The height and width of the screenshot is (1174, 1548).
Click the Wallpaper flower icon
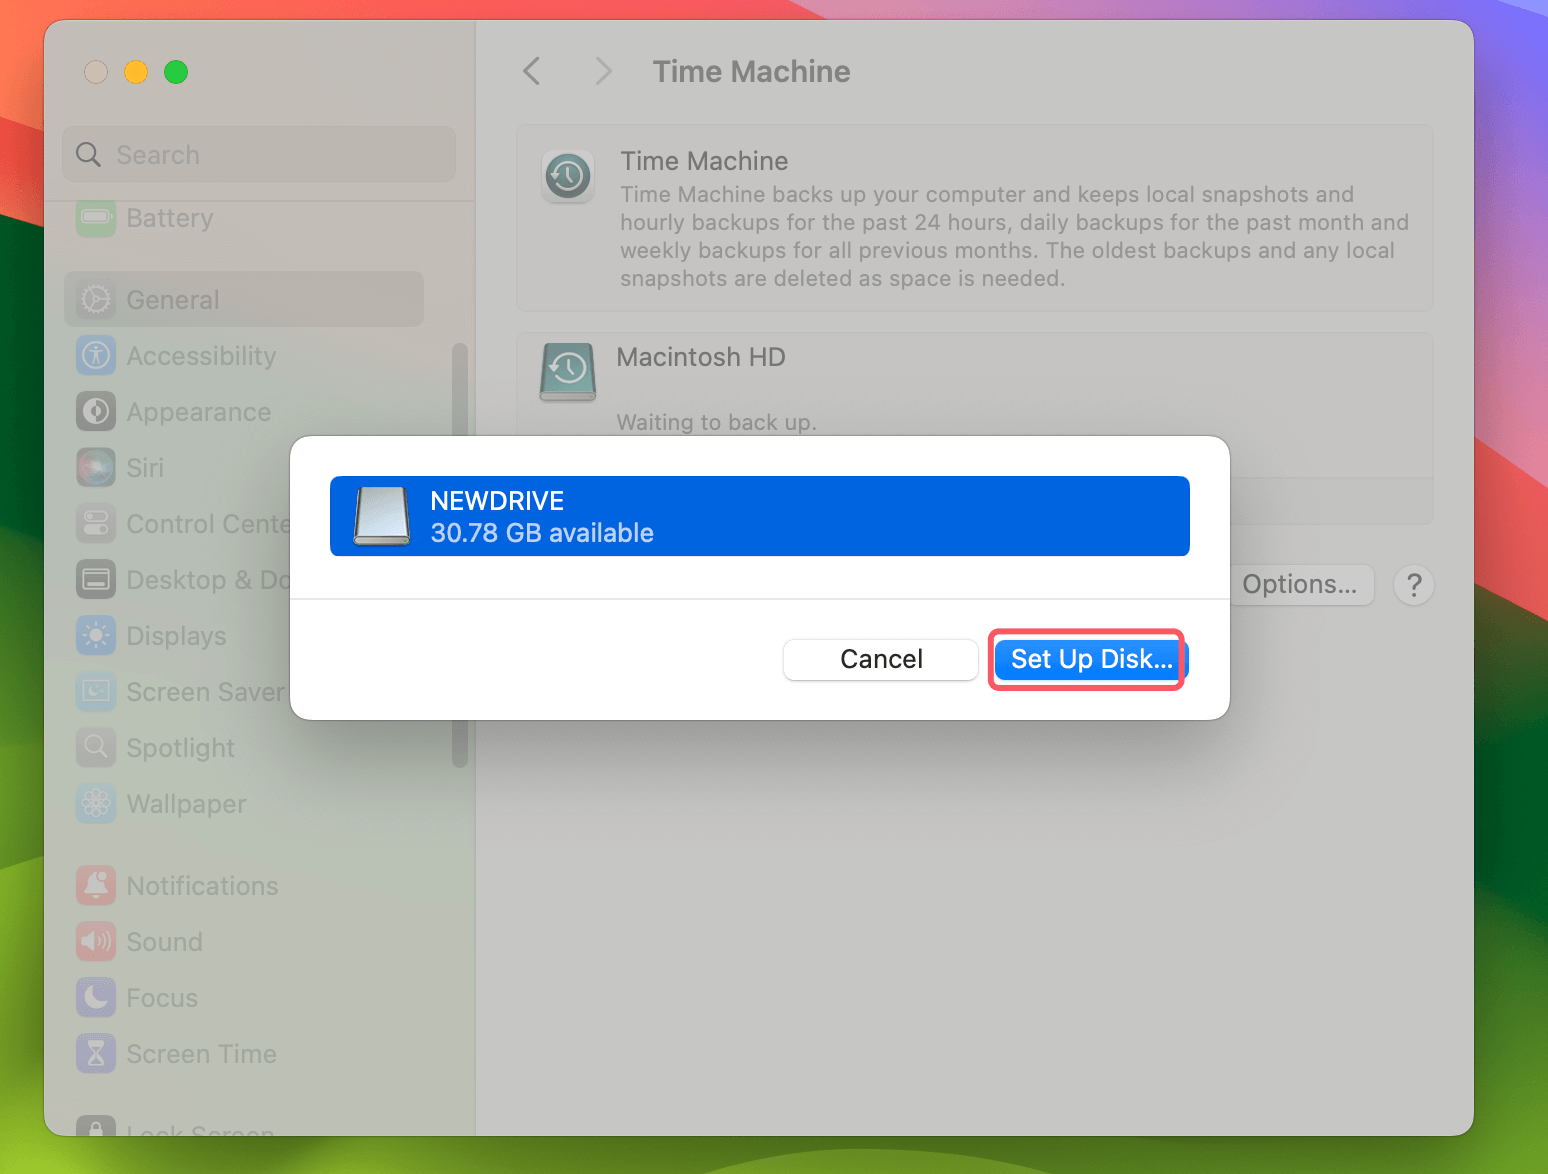click(x=95, y=804)
